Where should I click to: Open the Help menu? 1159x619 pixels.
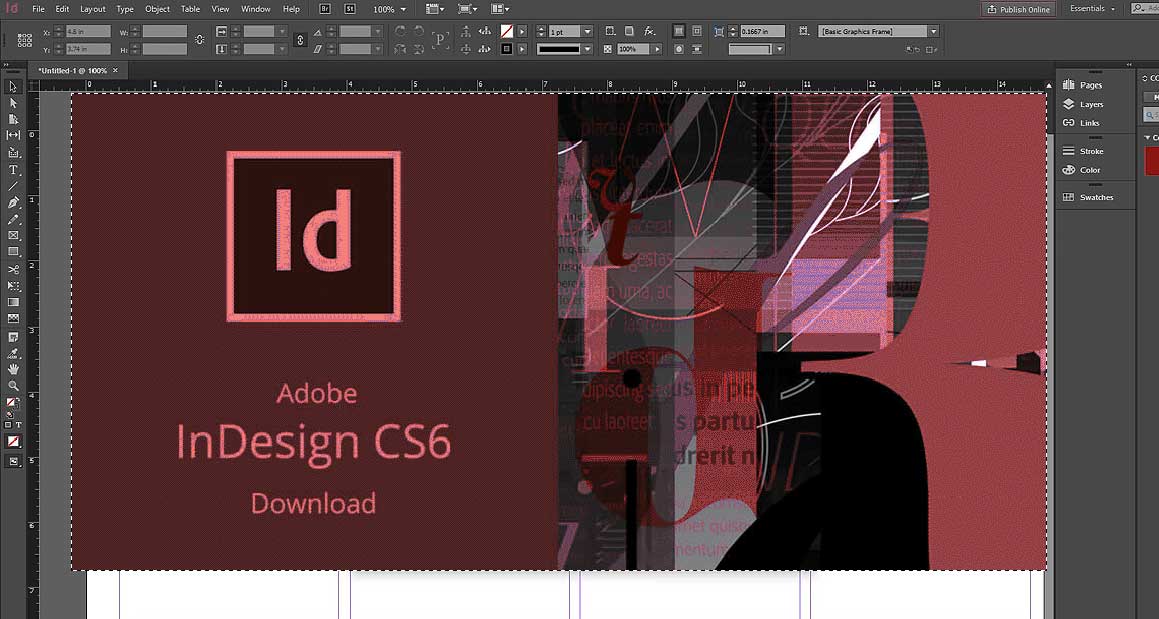pos(291,9)
